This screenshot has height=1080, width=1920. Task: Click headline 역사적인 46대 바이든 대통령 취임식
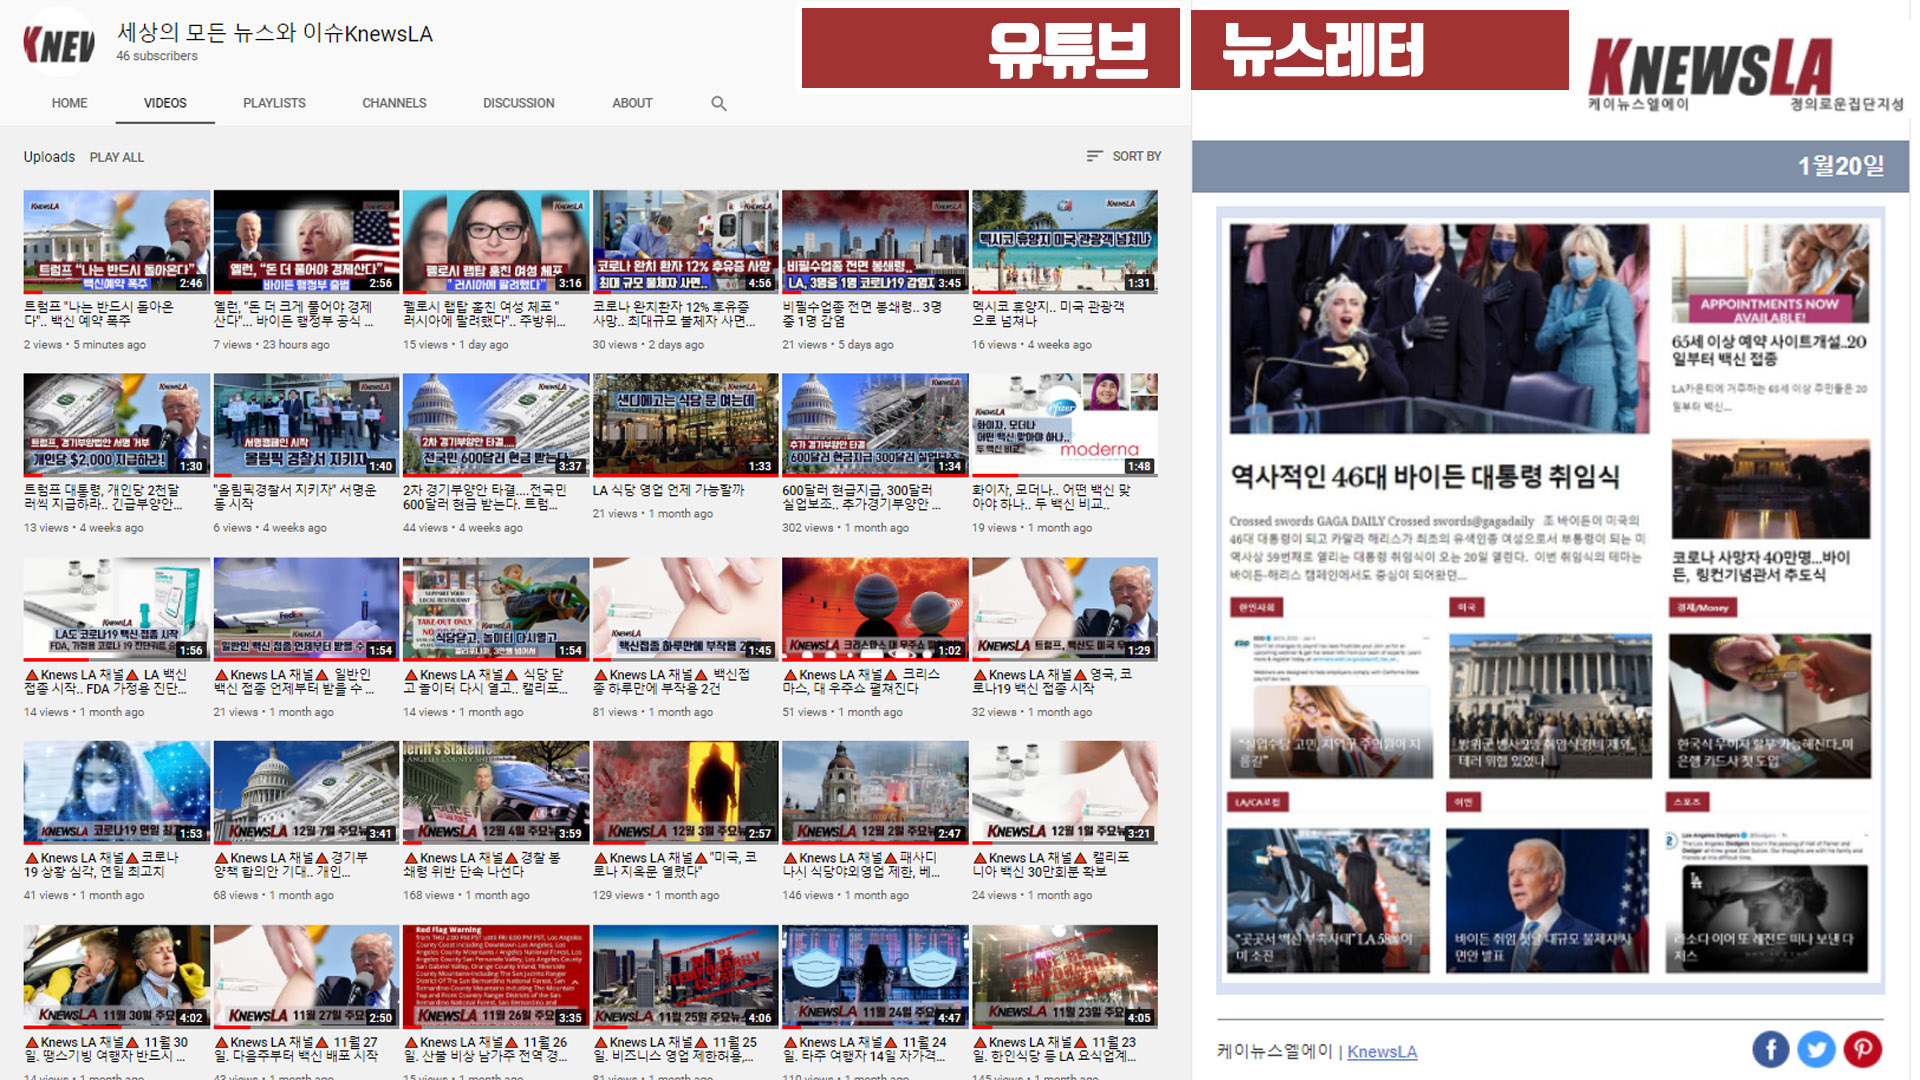click(1425, 476)
